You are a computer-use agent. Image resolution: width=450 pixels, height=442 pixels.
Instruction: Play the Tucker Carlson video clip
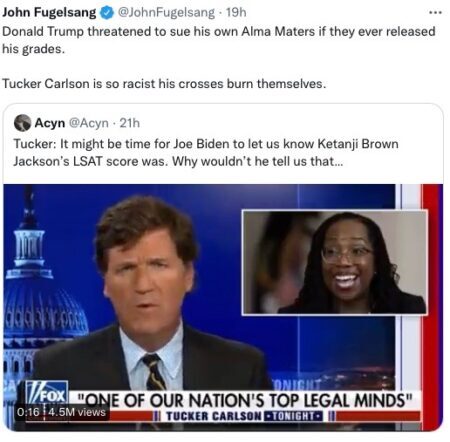223,307
